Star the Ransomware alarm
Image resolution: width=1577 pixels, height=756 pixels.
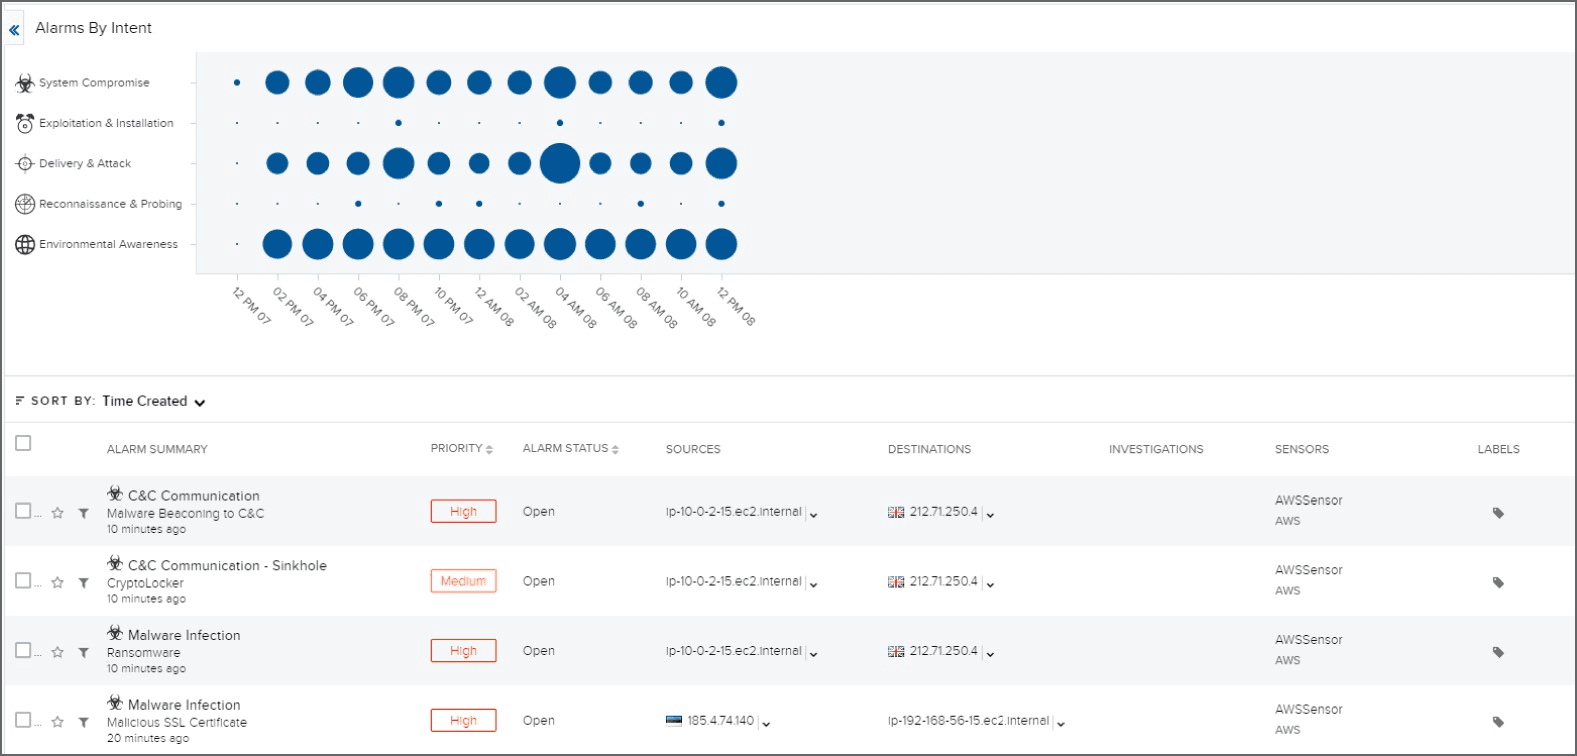58,652
